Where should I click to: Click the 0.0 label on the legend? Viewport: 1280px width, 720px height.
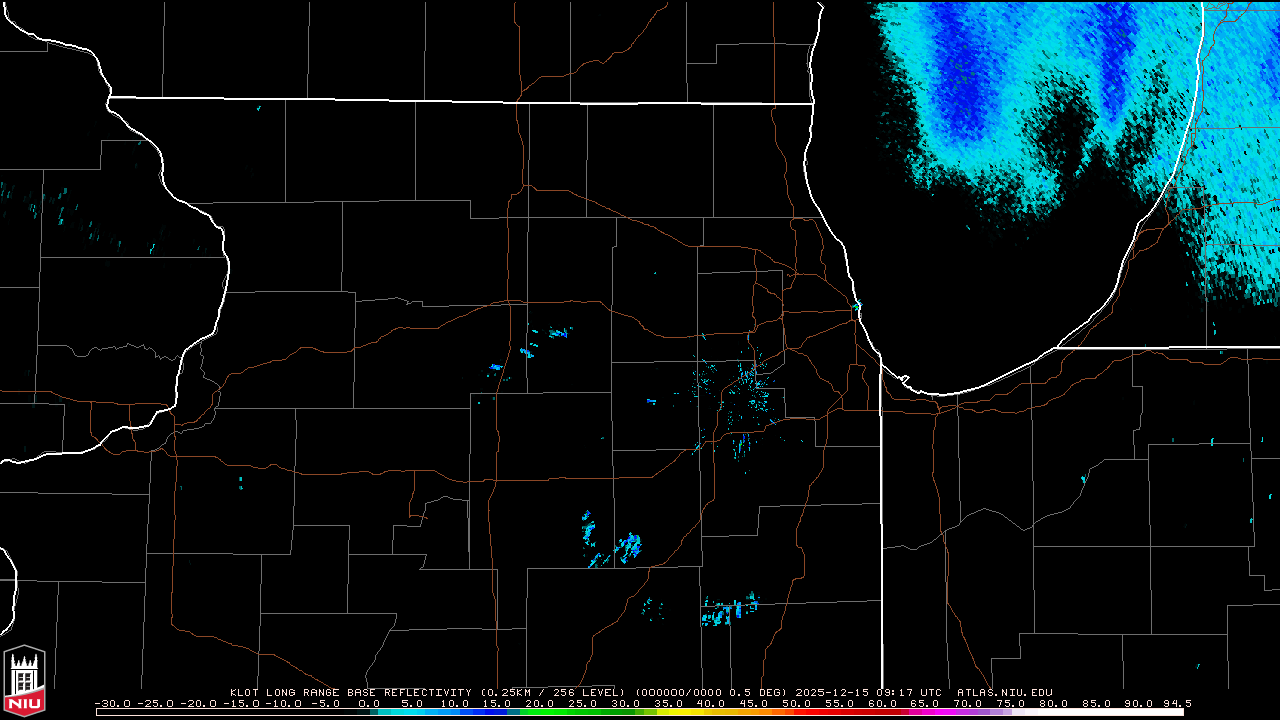pos(369,703)
